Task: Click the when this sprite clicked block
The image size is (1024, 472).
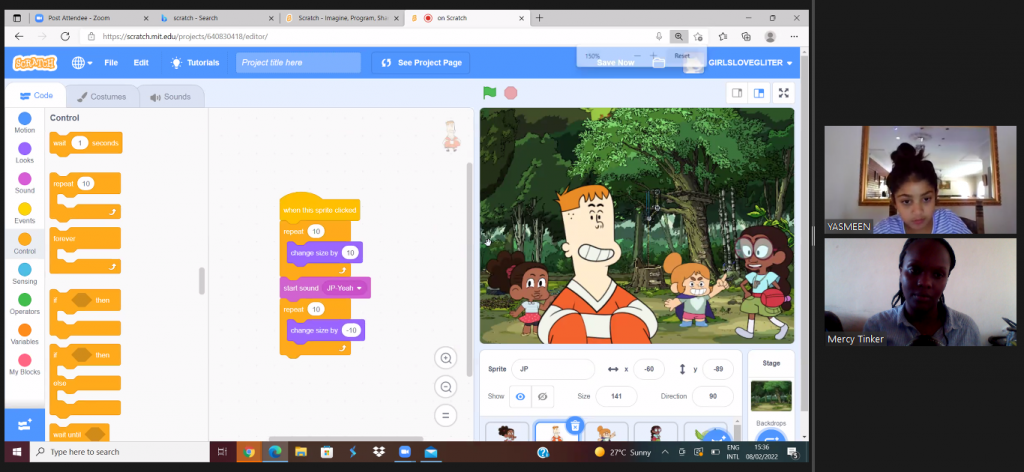Action: coord(319,210)
